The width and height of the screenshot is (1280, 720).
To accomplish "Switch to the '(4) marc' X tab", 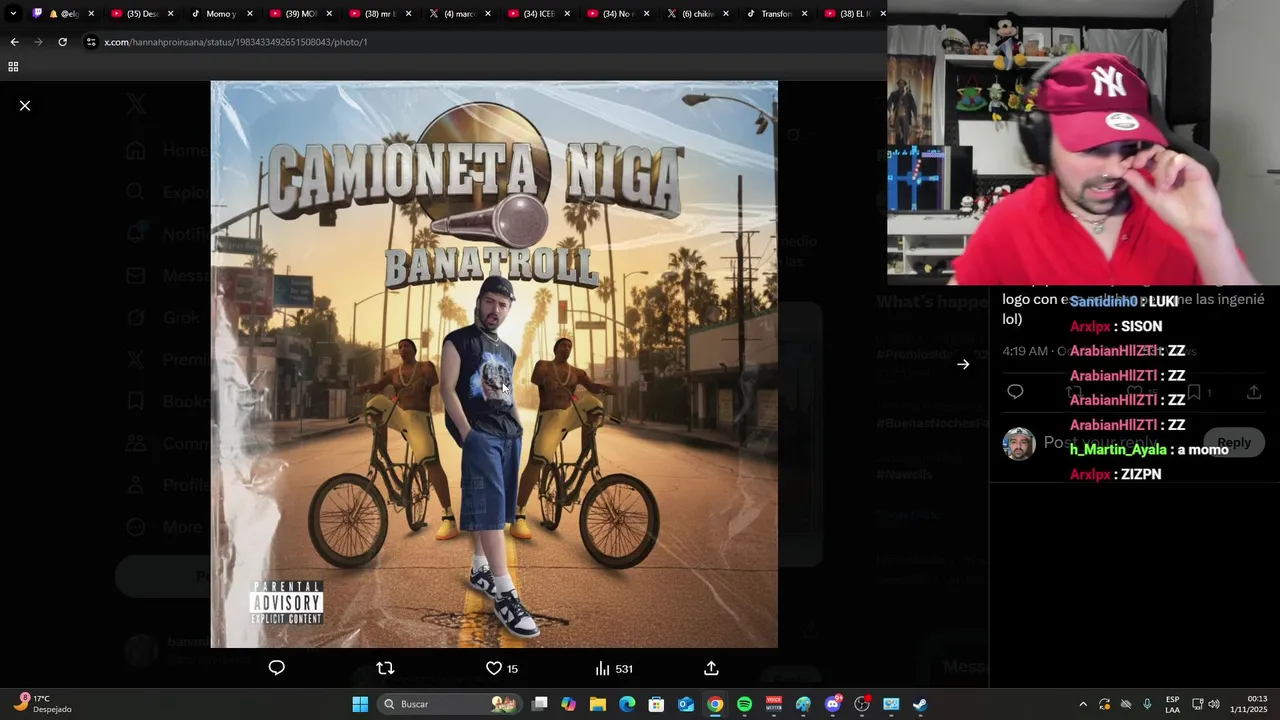I will 458,14.
